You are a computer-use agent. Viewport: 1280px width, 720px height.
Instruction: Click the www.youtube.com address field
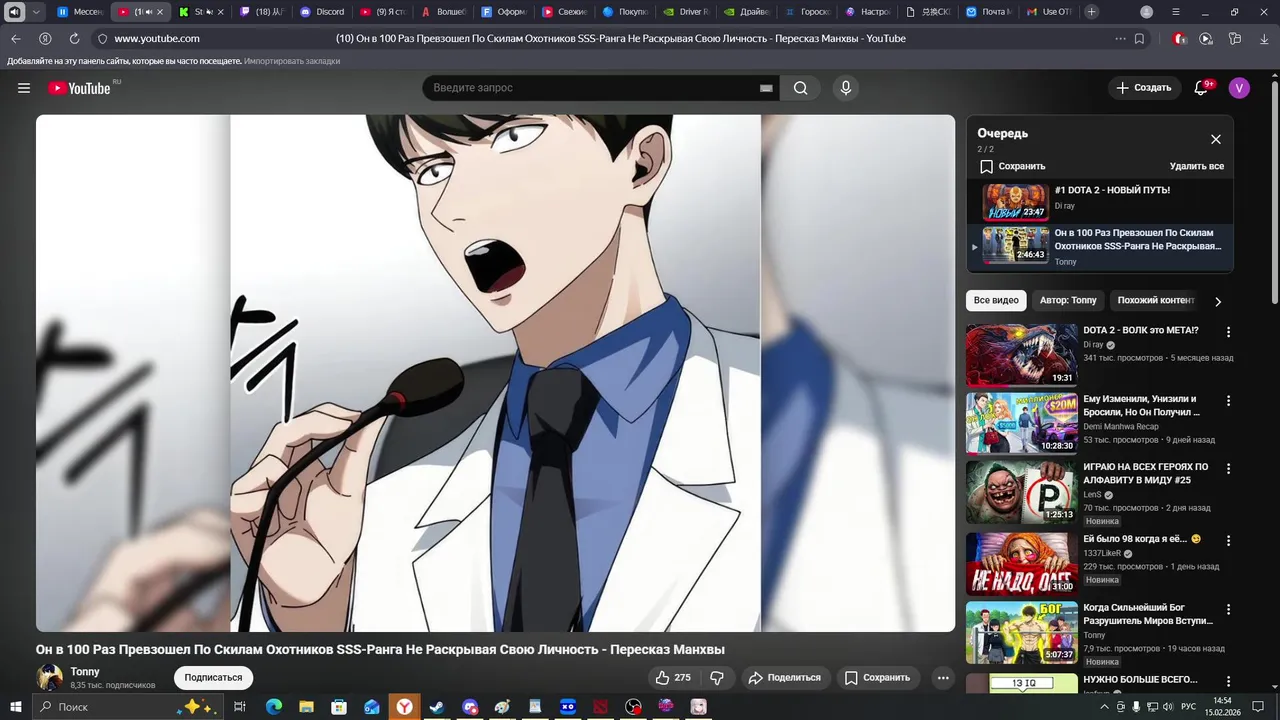click(x=157, y=38)
